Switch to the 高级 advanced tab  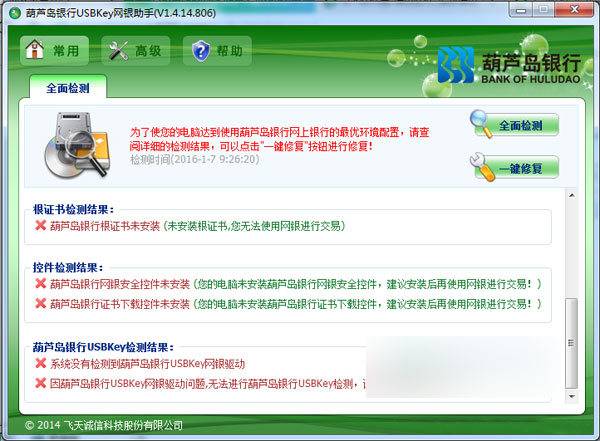[135, 50]
